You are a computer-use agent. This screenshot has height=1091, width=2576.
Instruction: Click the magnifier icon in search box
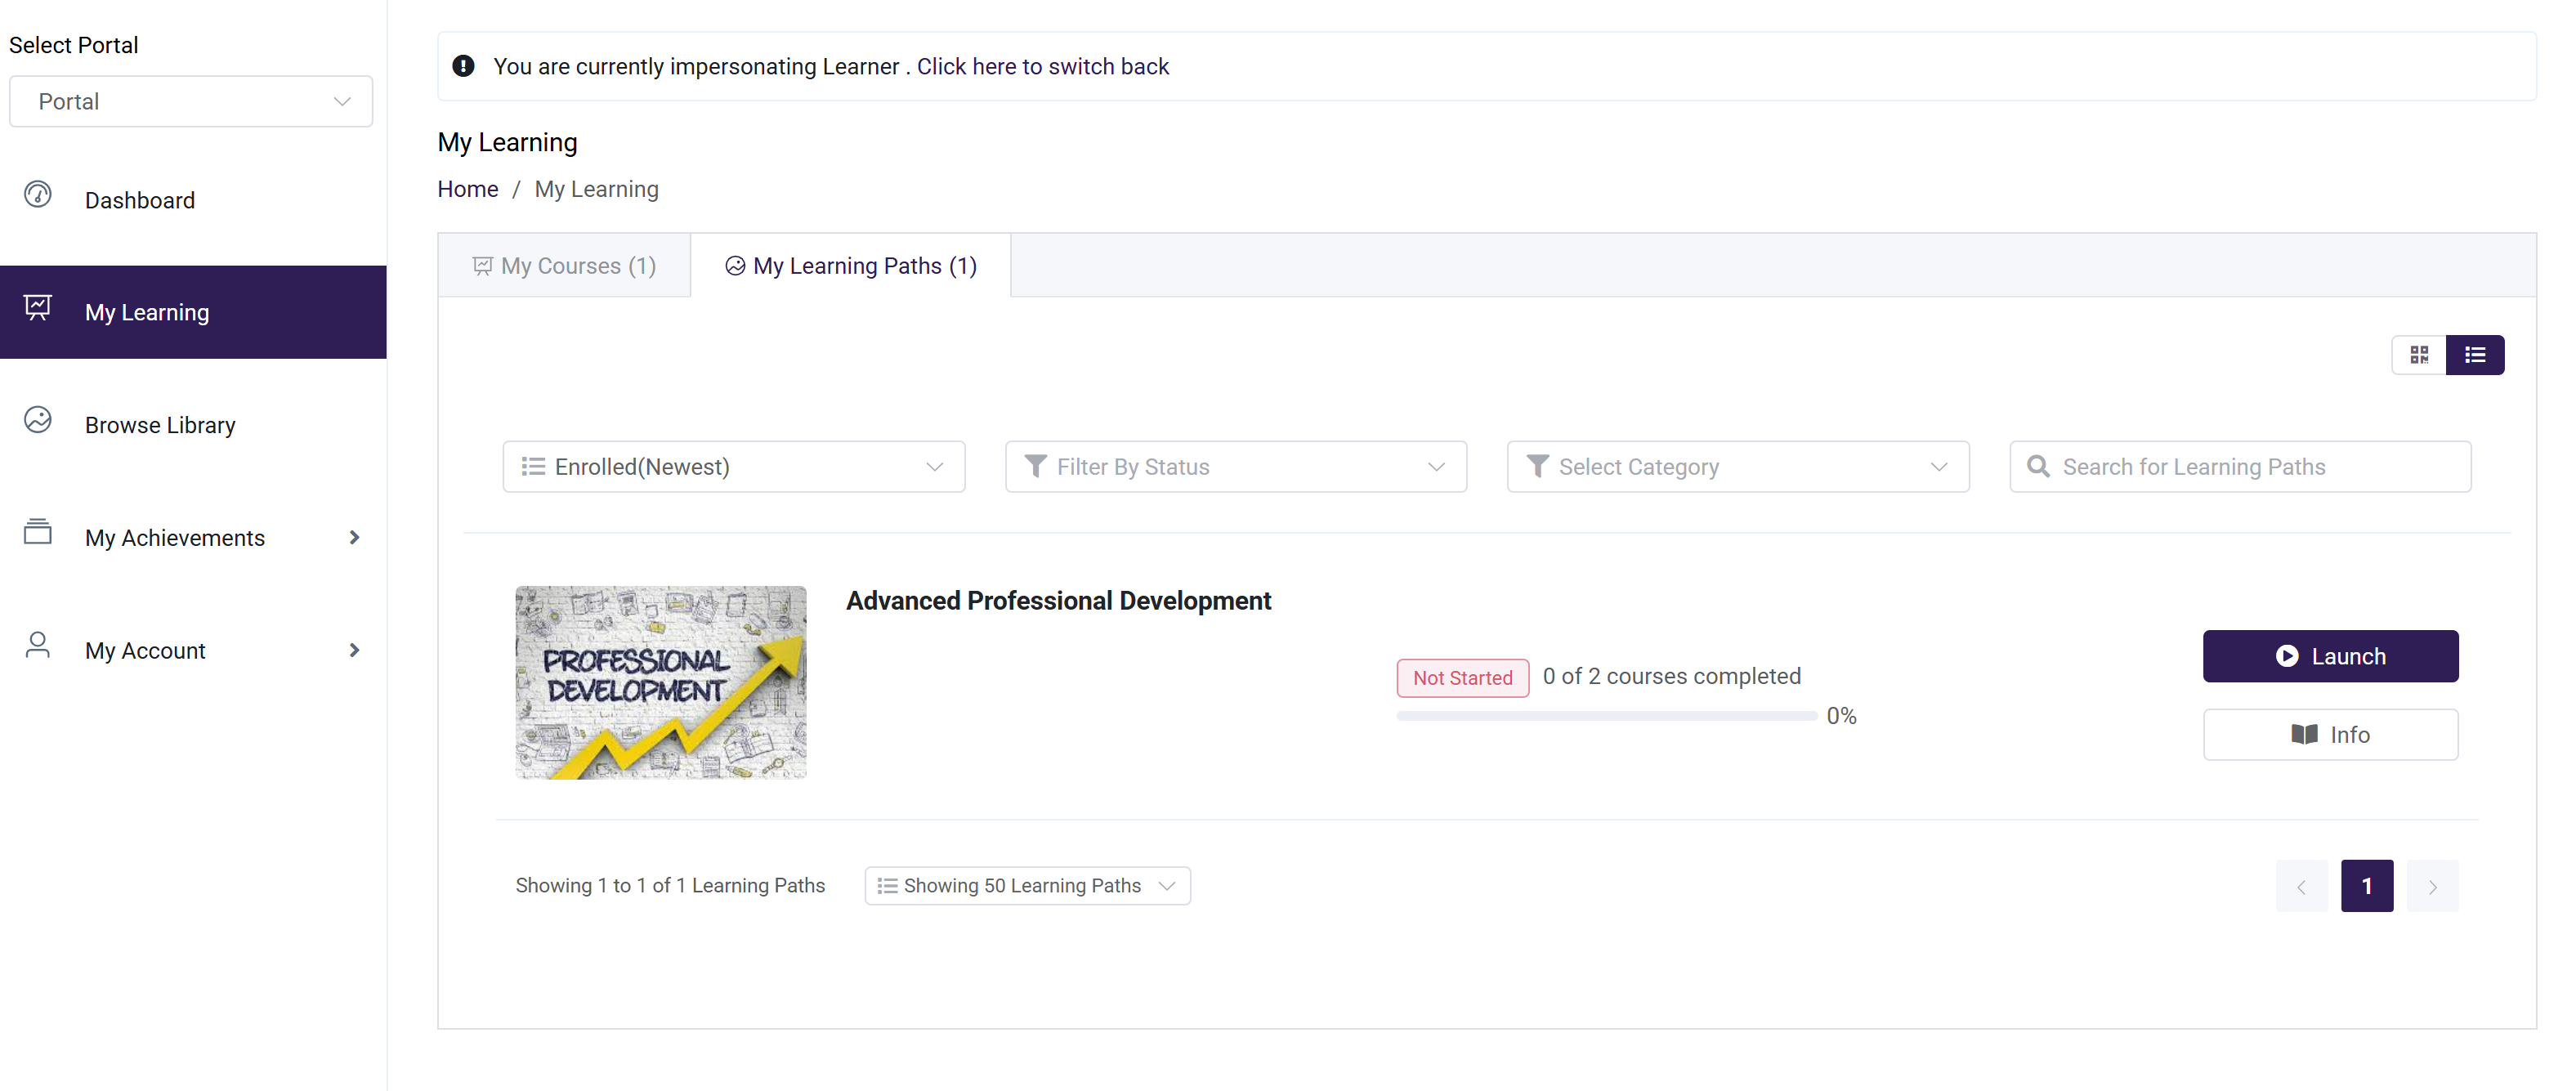pos(2037,467)
